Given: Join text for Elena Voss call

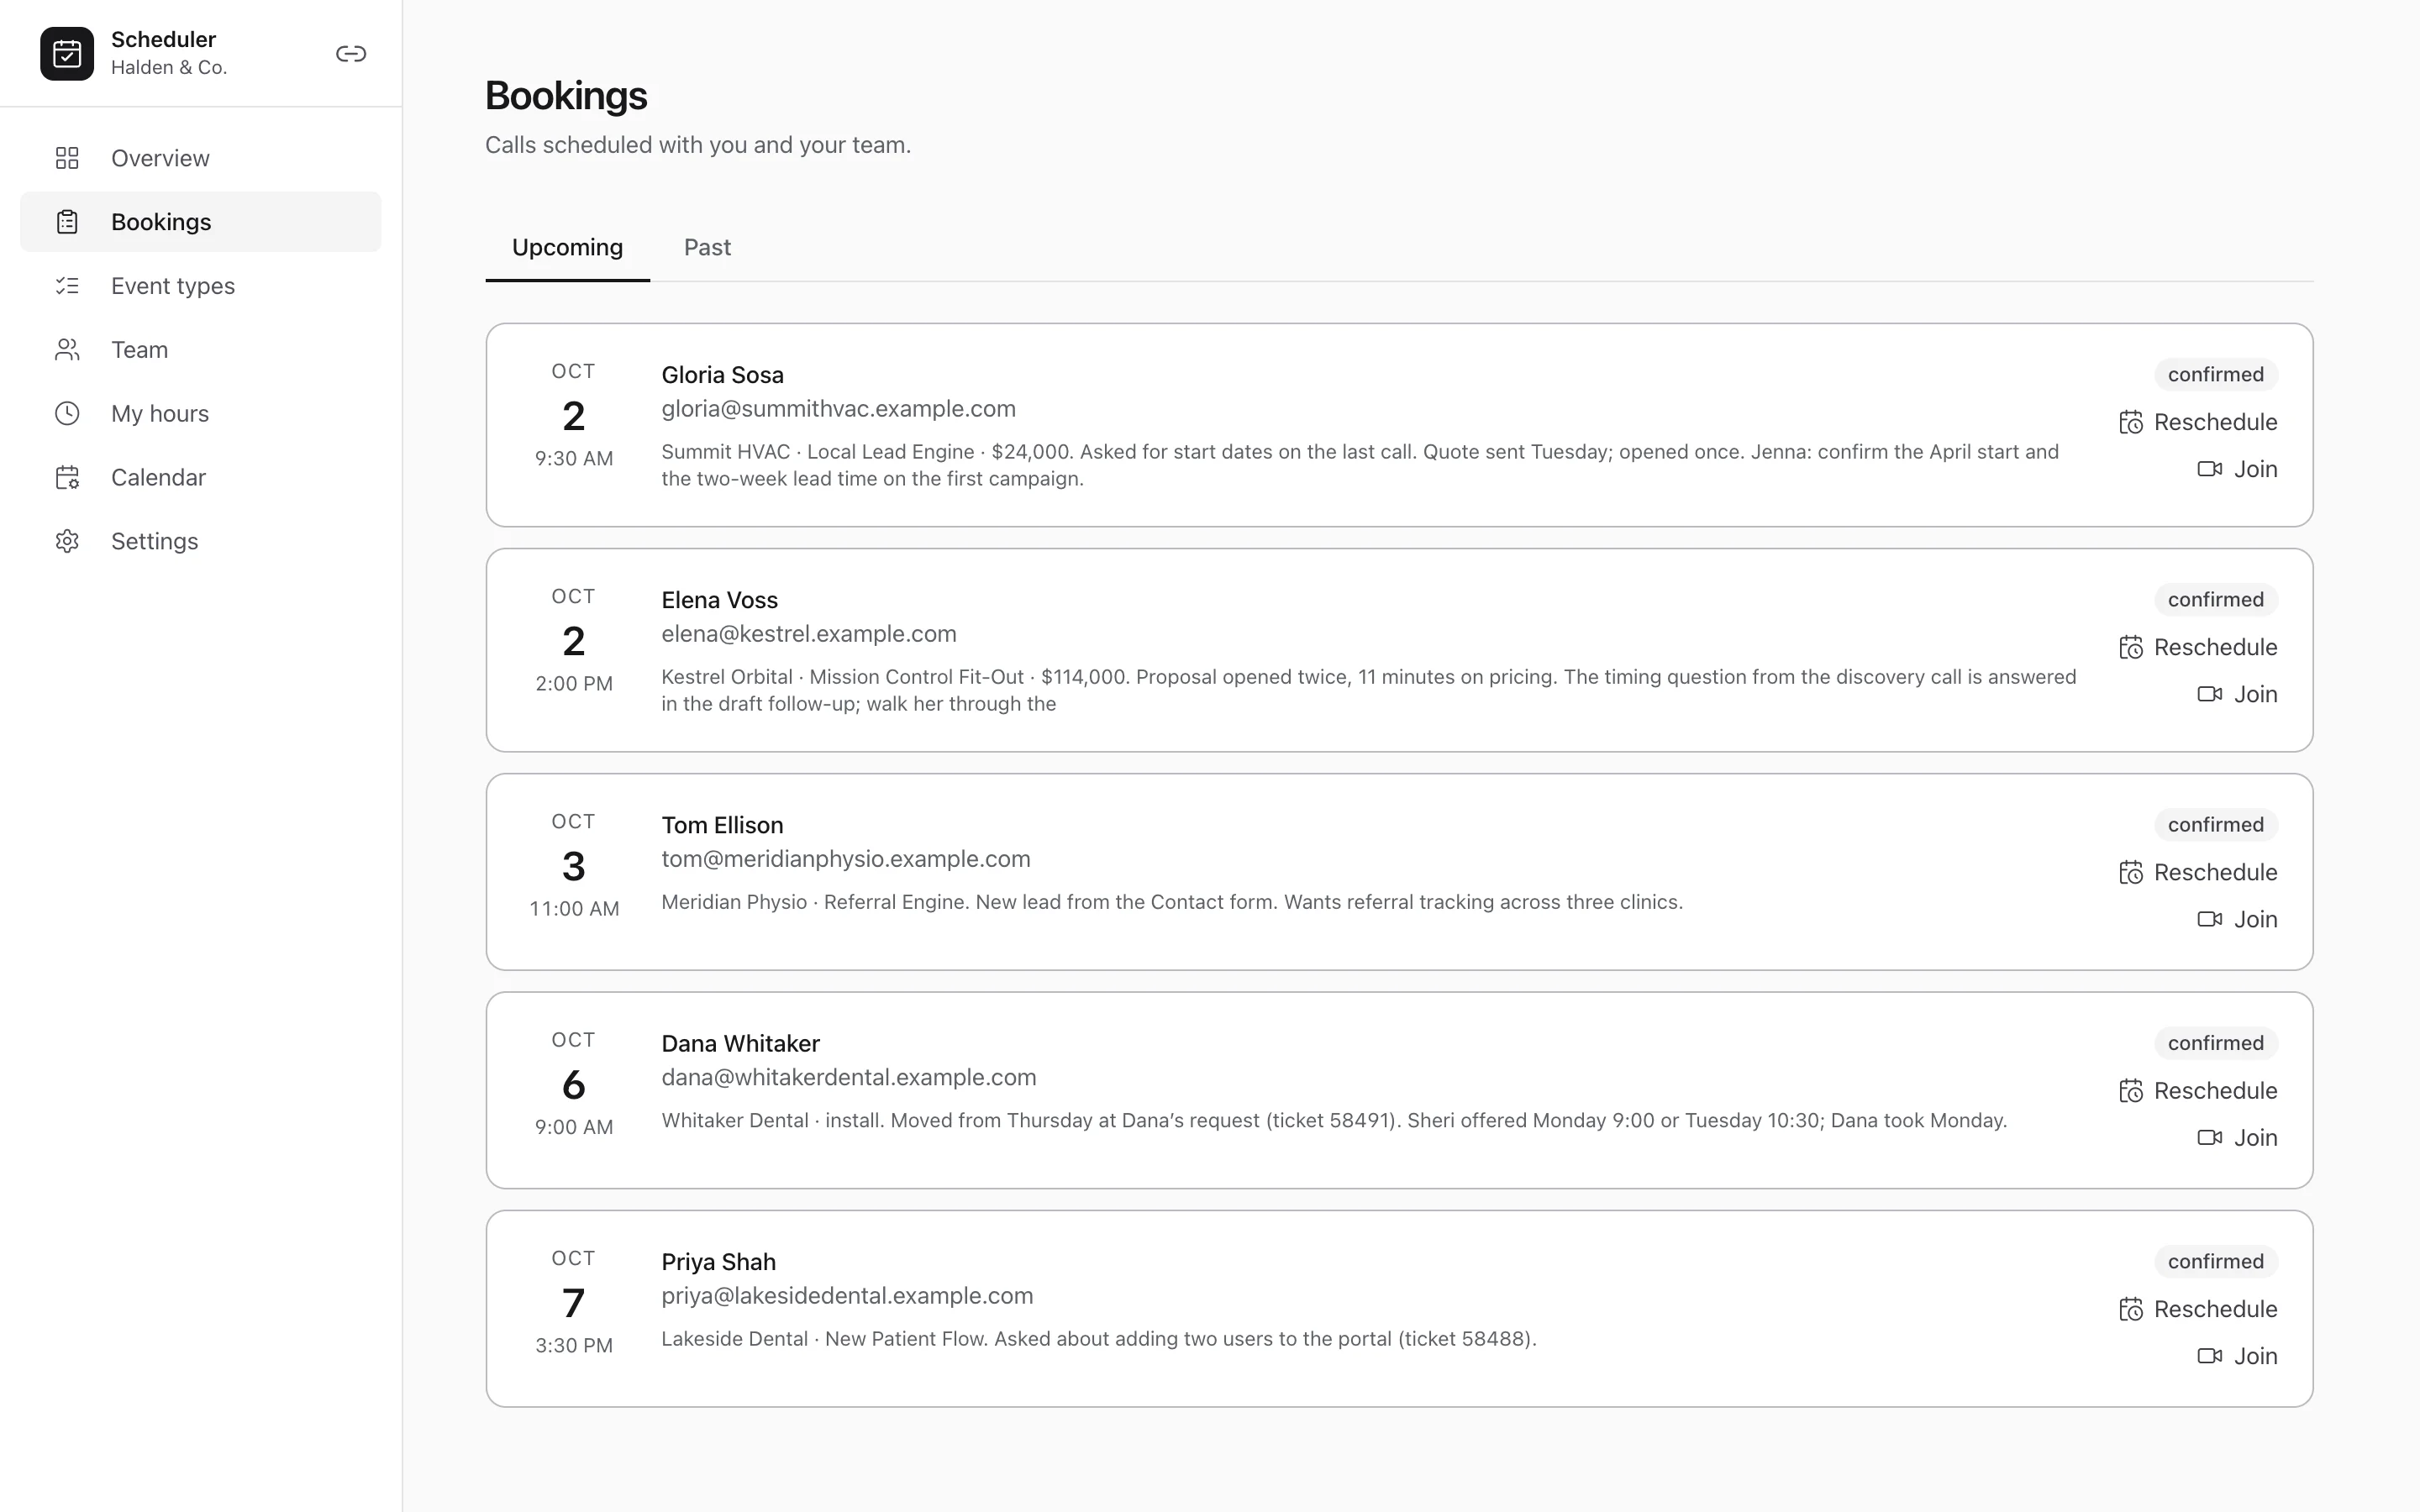Looking at the screenshot, I should tap(2255, 694).
